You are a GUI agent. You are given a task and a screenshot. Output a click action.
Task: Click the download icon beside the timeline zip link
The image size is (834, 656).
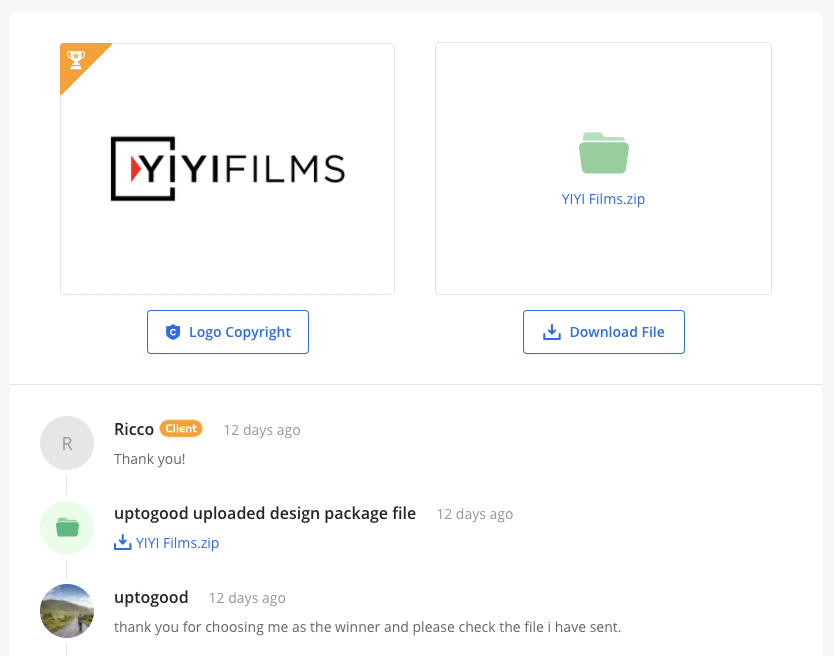tap(123, 543)
